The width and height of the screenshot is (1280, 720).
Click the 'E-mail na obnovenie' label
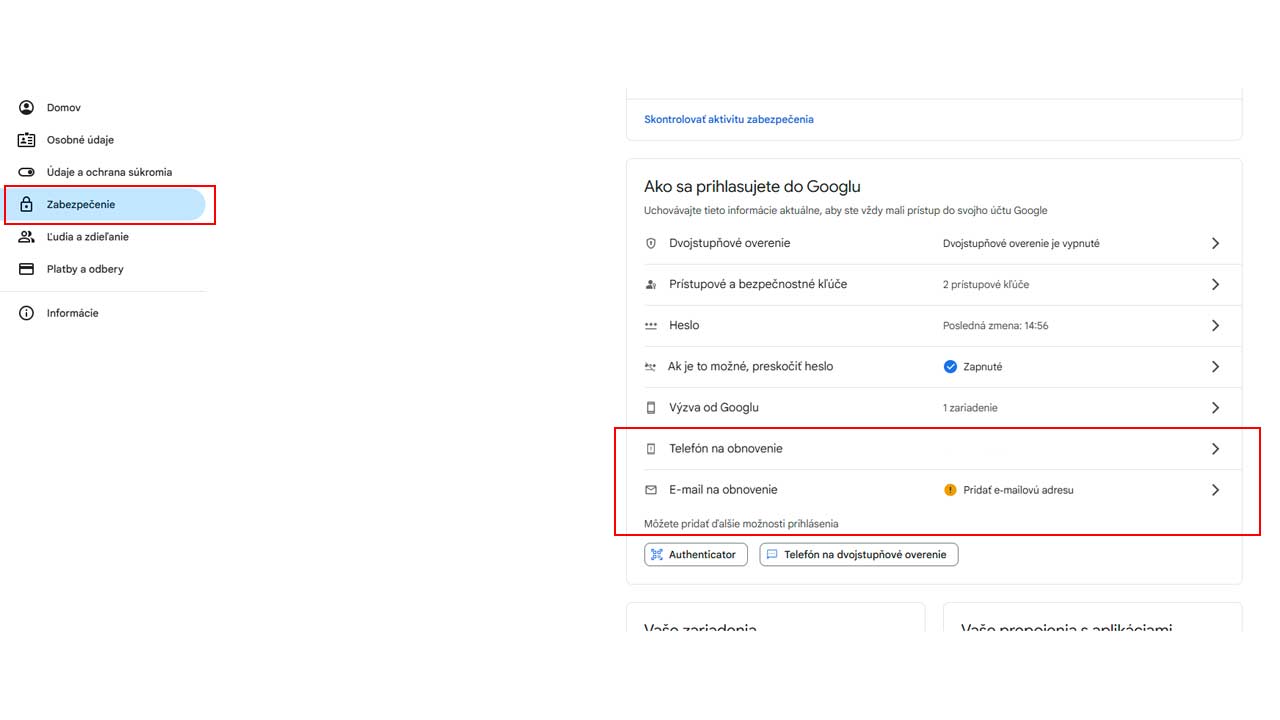pos(723,489)
